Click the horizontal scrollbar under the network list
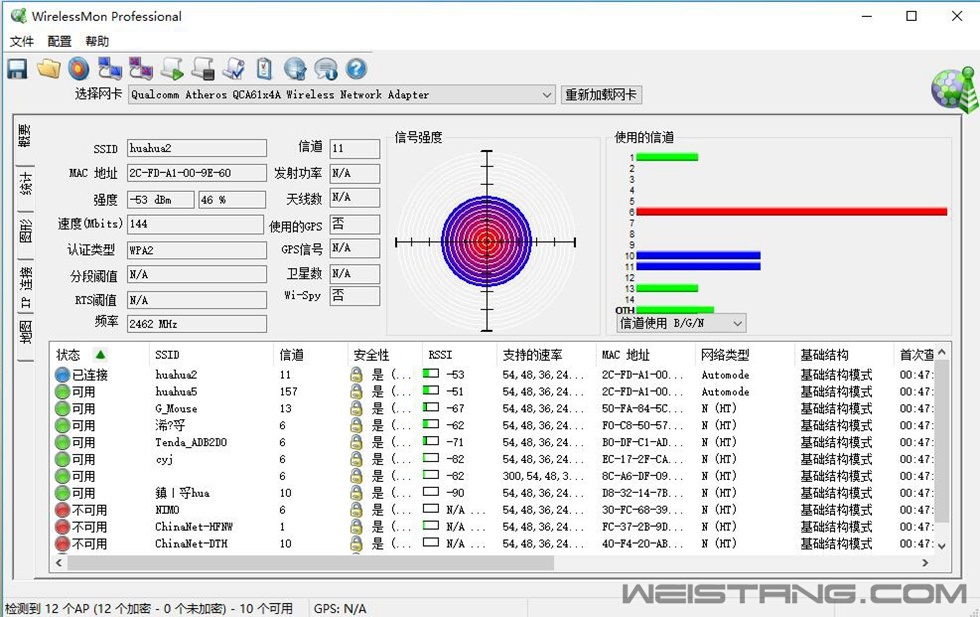The width and height of the screenshot is (980, 617). 300,563
